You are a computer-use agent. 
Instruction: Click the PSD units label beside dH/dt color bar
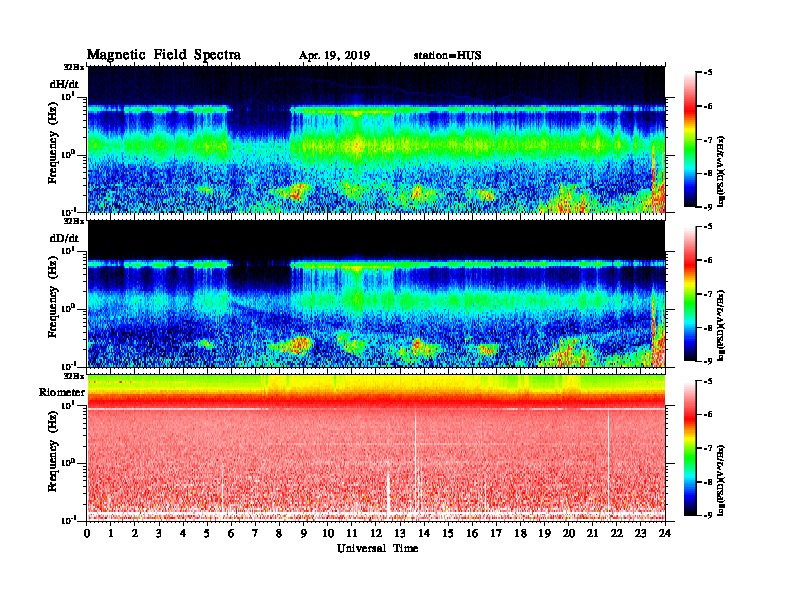click(x=721, y=172)
